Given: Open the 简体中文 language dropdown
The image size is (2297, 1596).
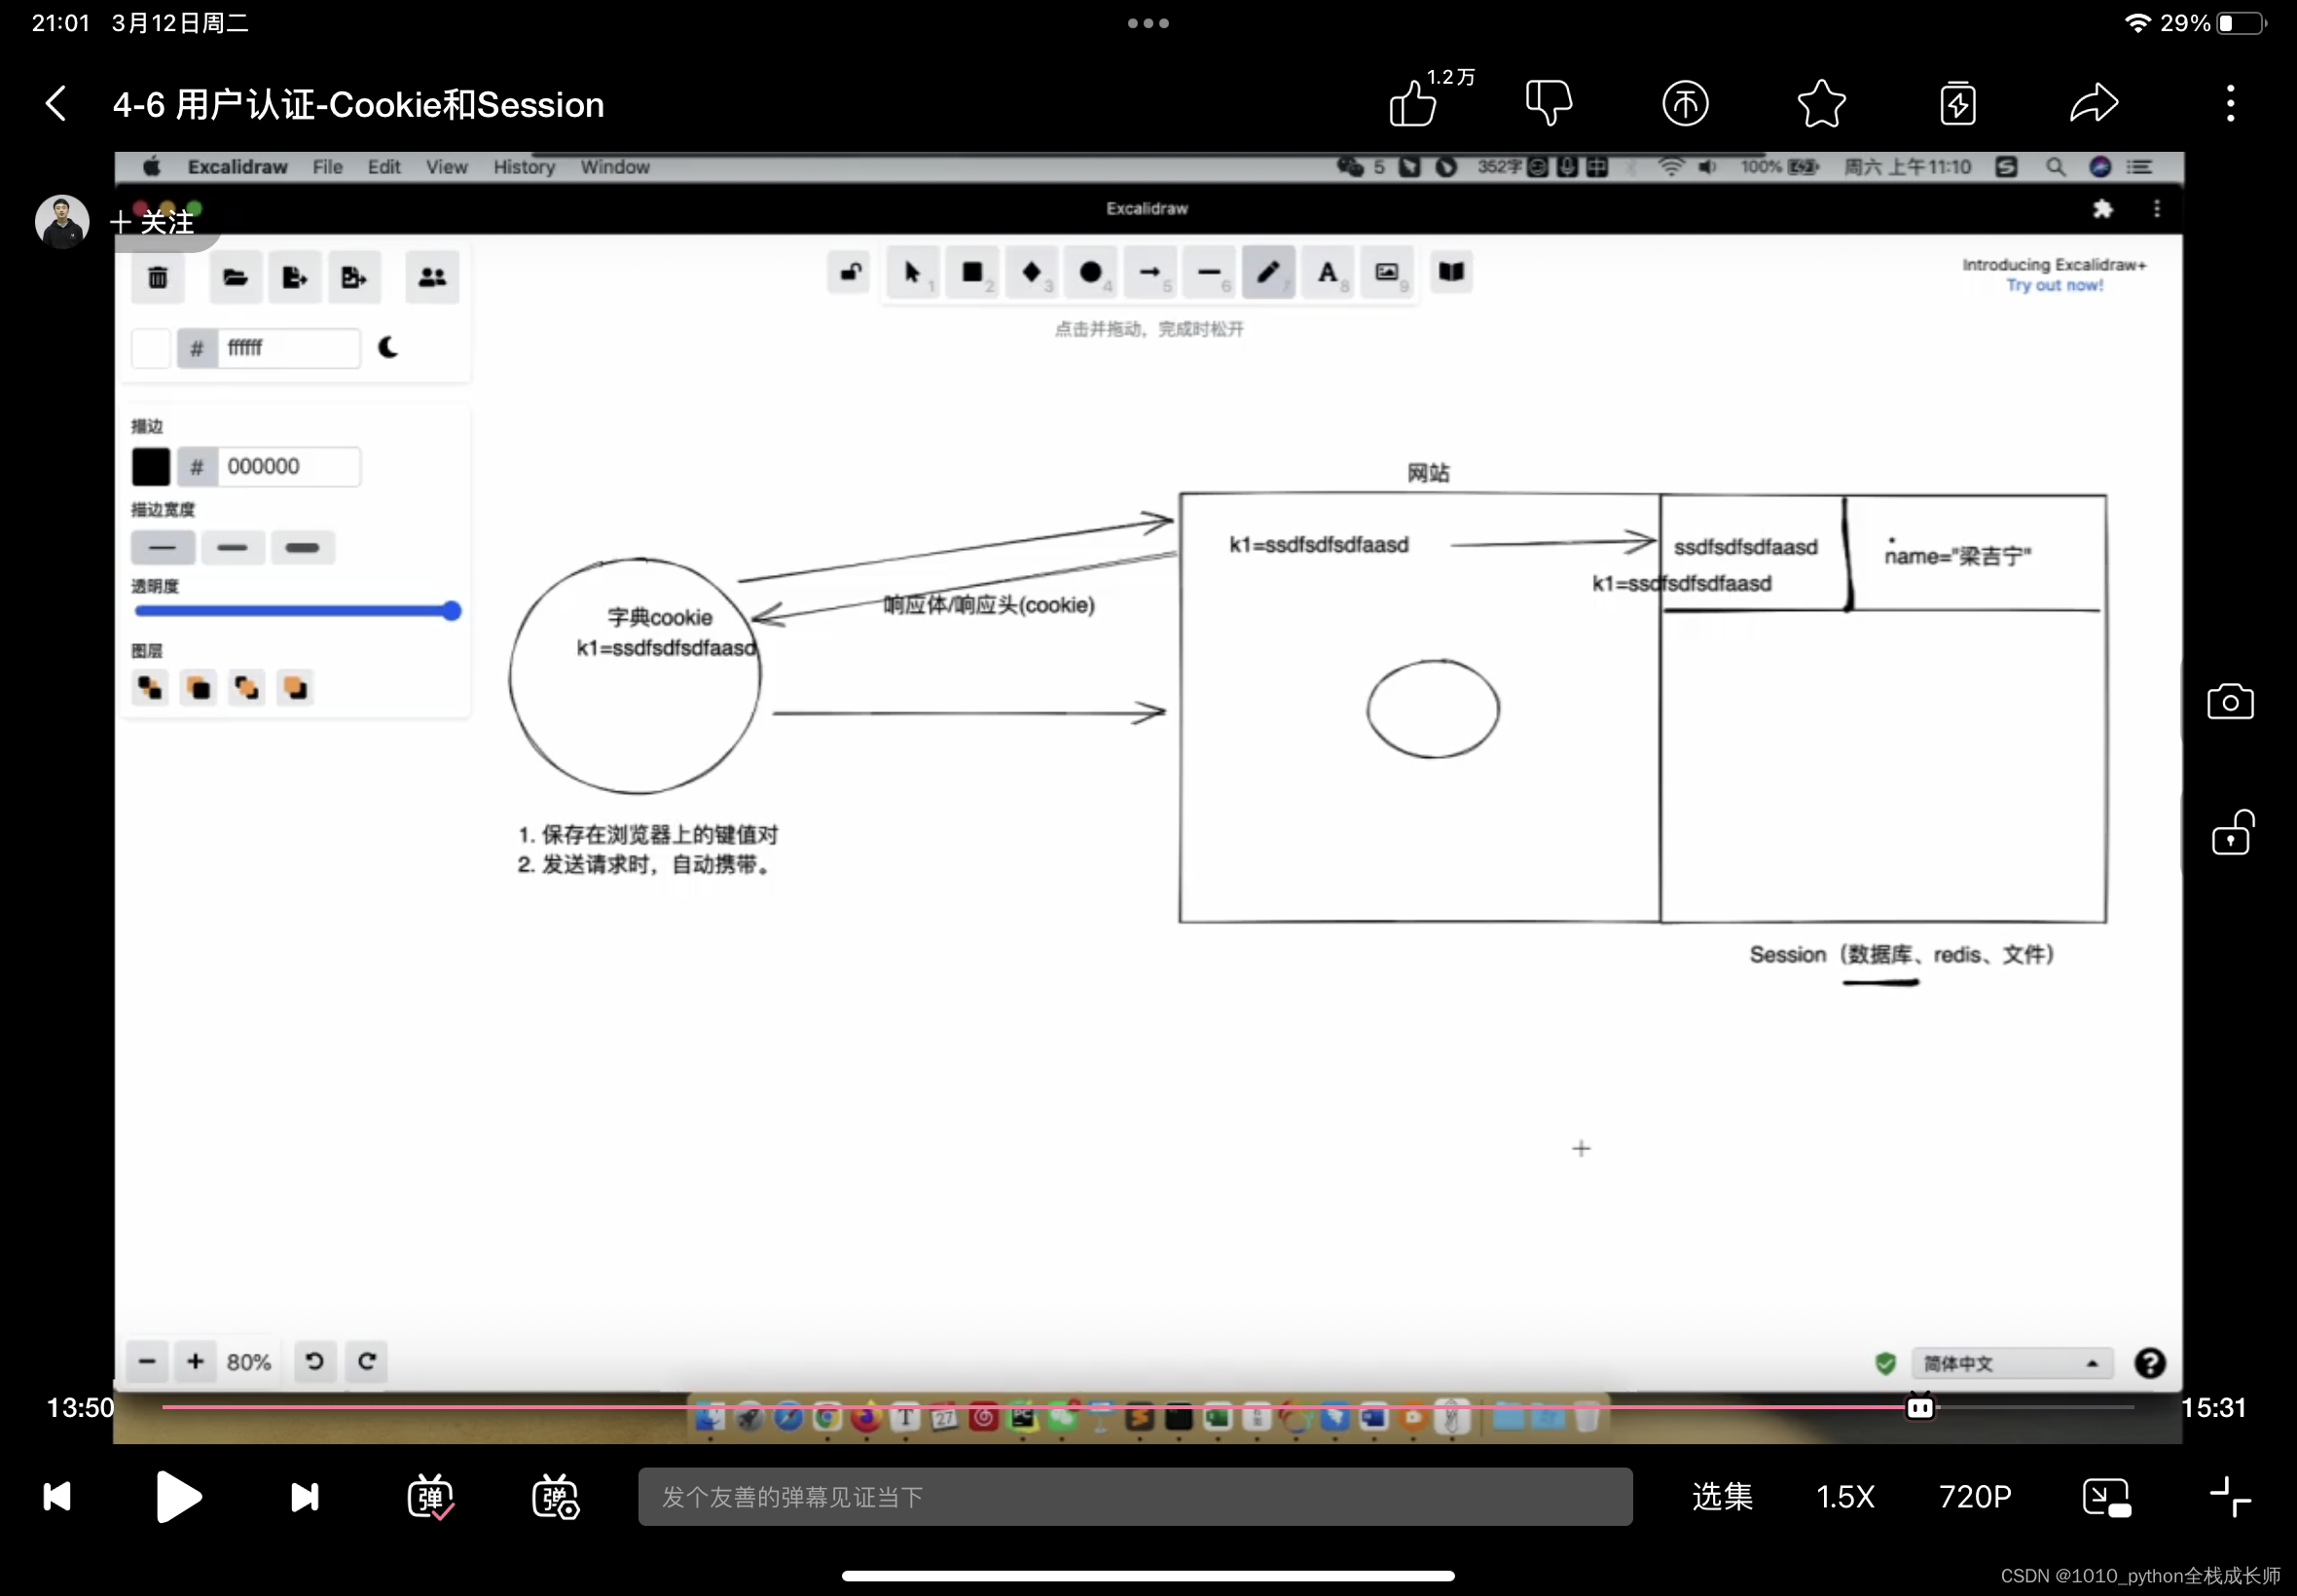Looking at the screenshot, I should pyautogui.click(x=2012, y=1363).
